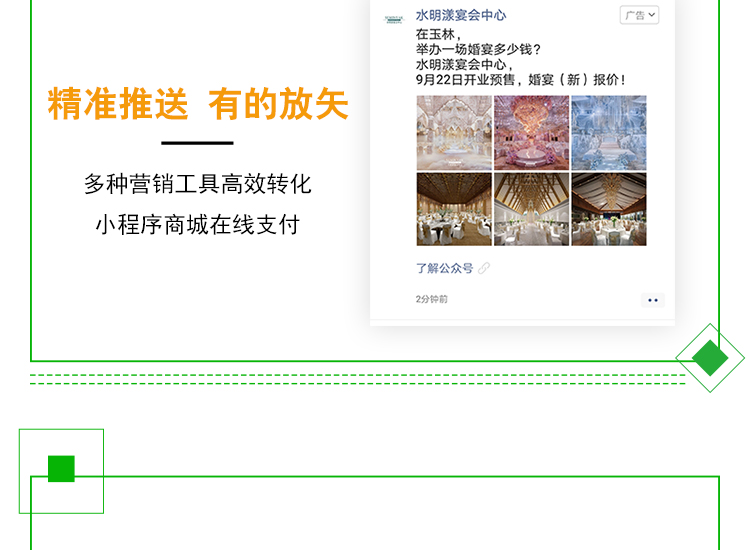Click the 了解公众号 link

444,268
